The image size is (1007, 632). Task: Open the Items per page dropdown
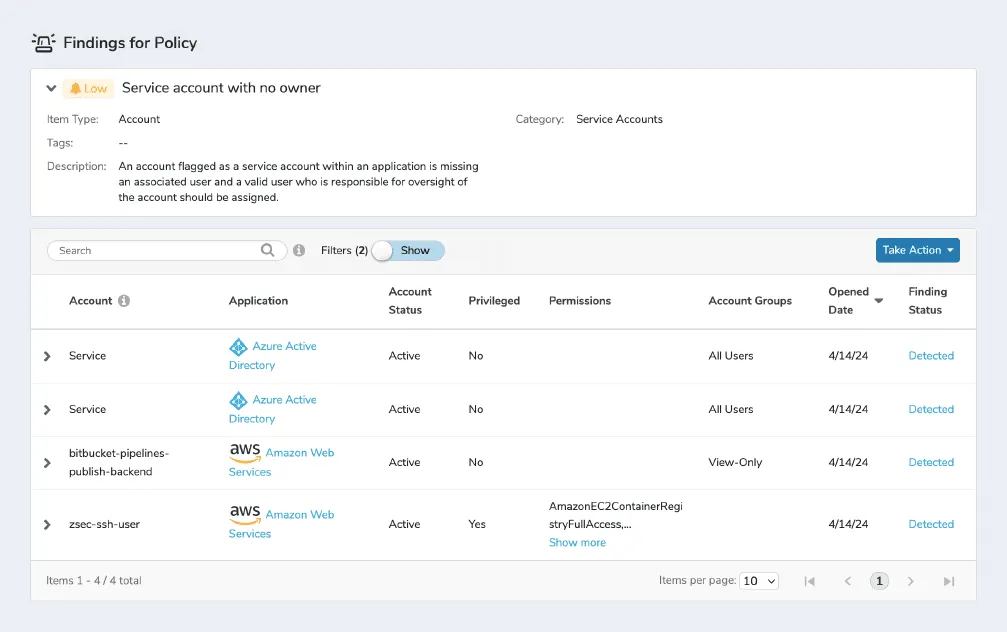[x=758, y=581]
